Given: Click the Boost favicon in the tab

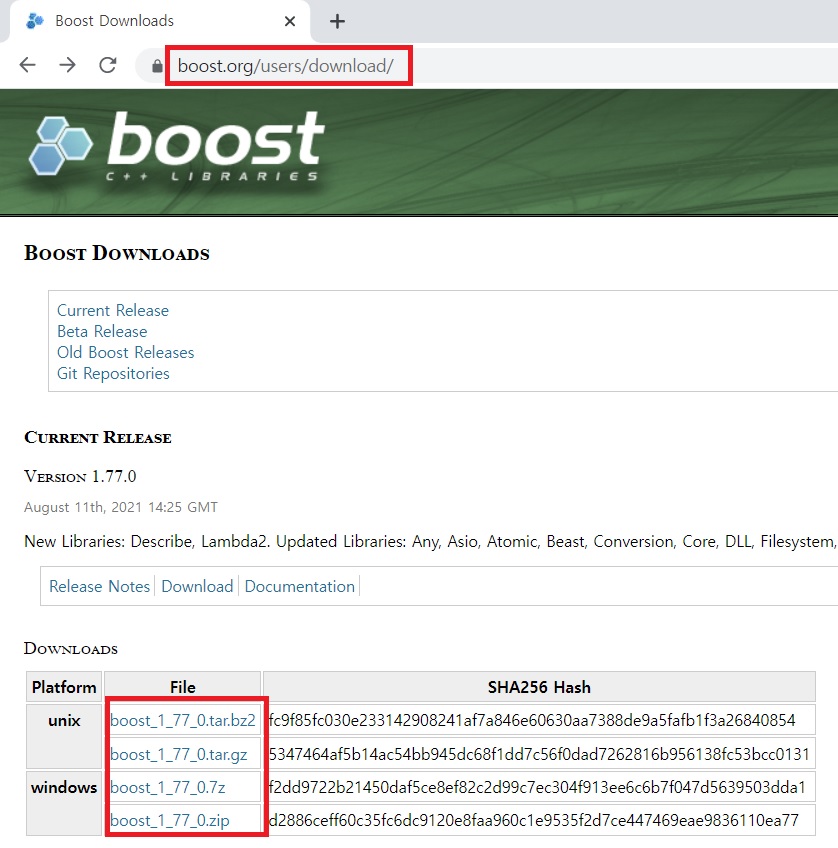Looking at the screenshot, I should 35,21.
